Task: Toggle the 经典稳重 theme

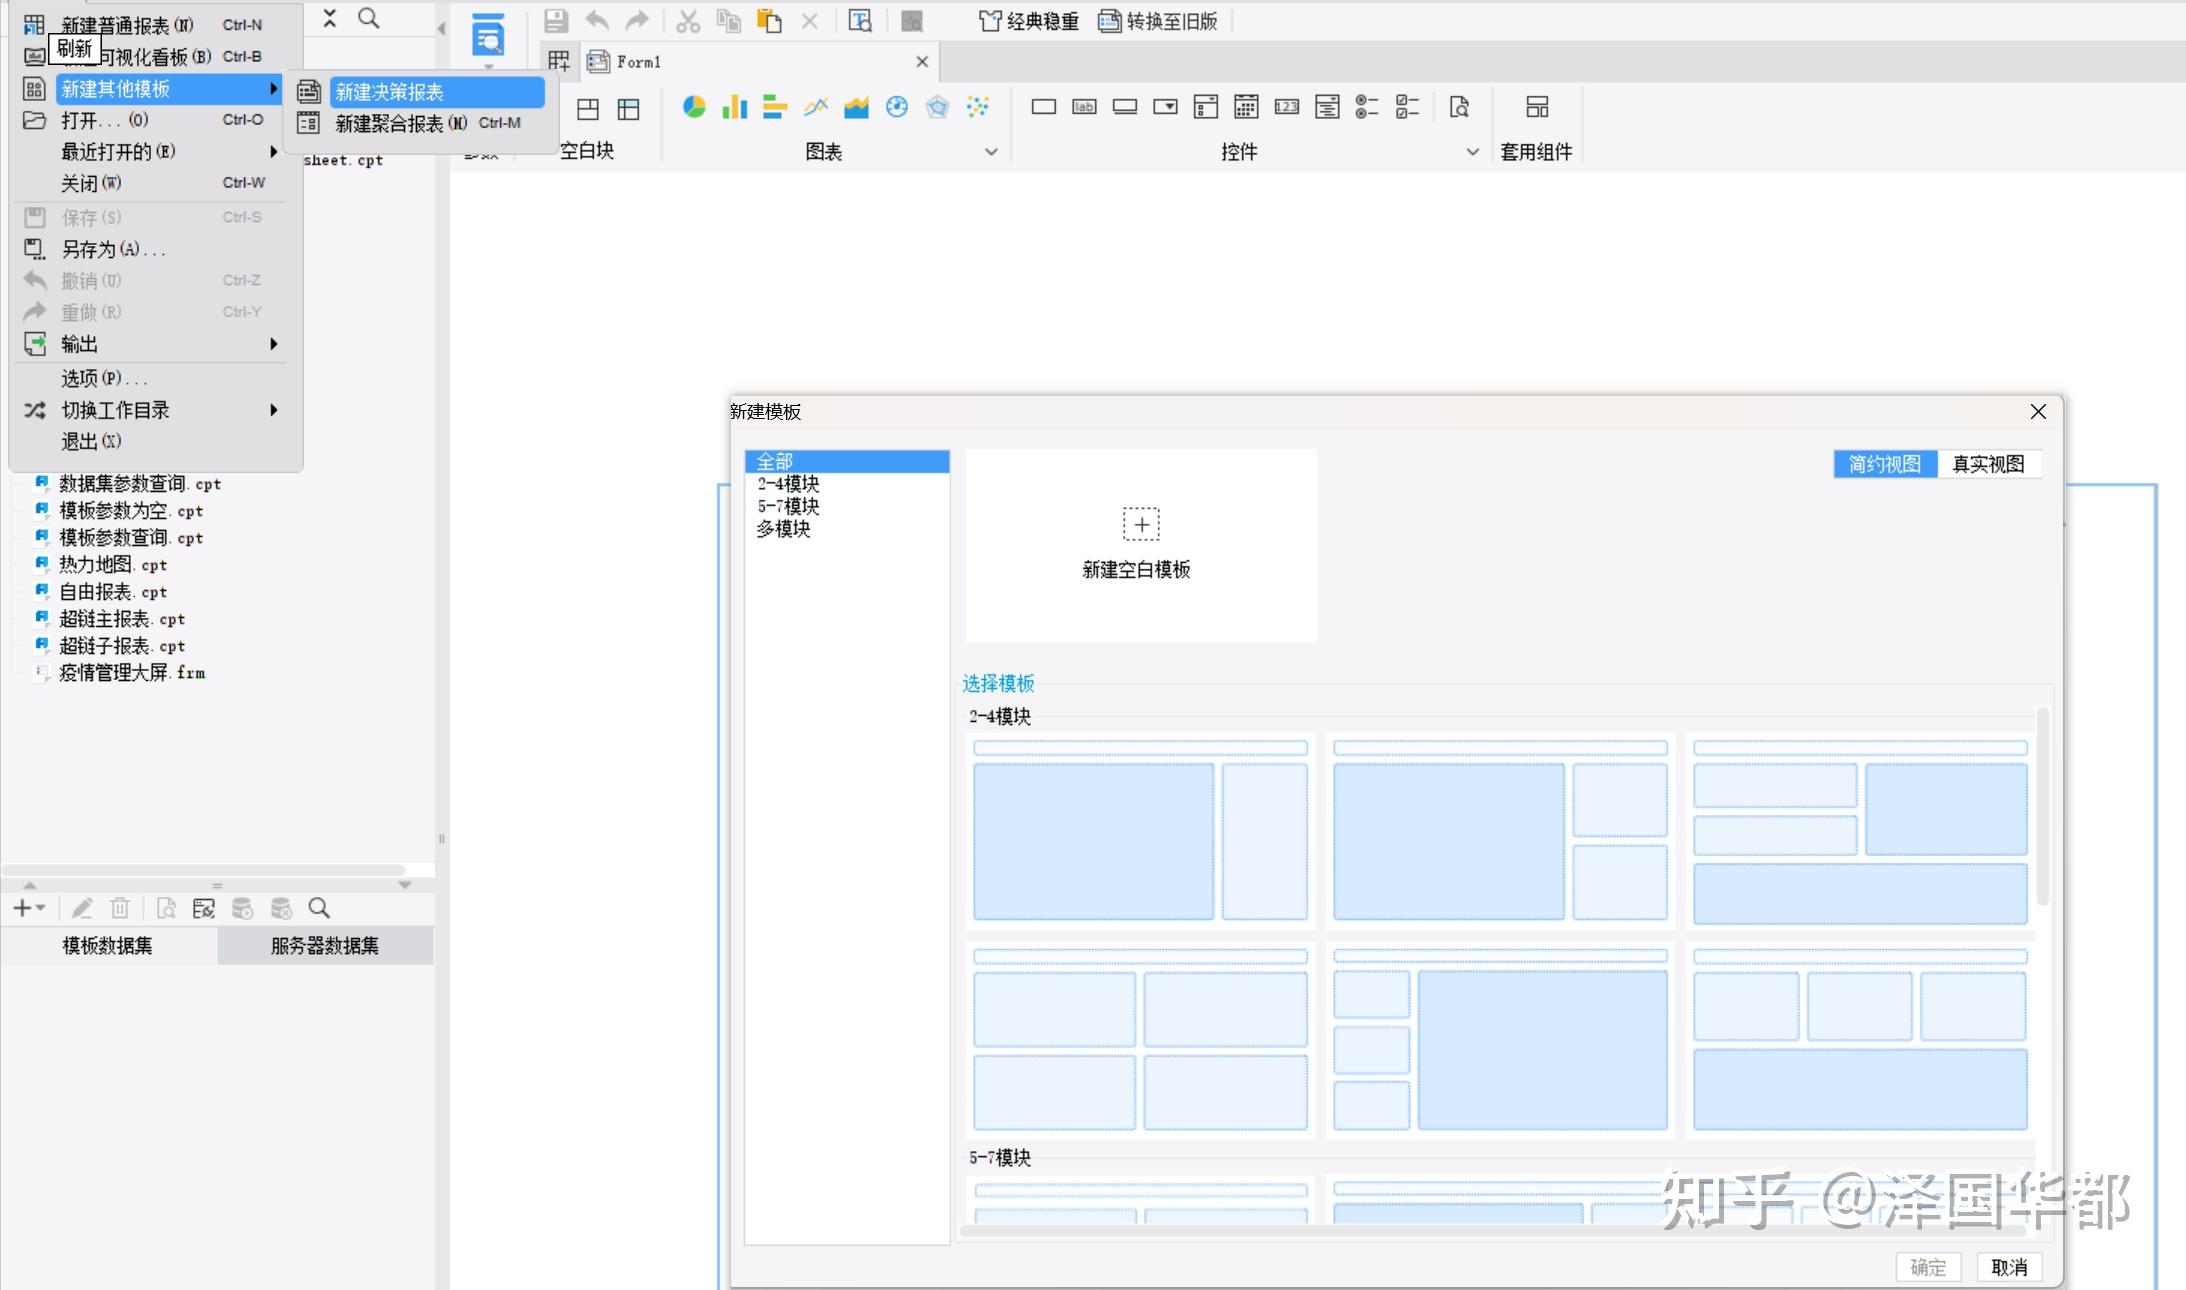Action: [x=1029, y=20]
